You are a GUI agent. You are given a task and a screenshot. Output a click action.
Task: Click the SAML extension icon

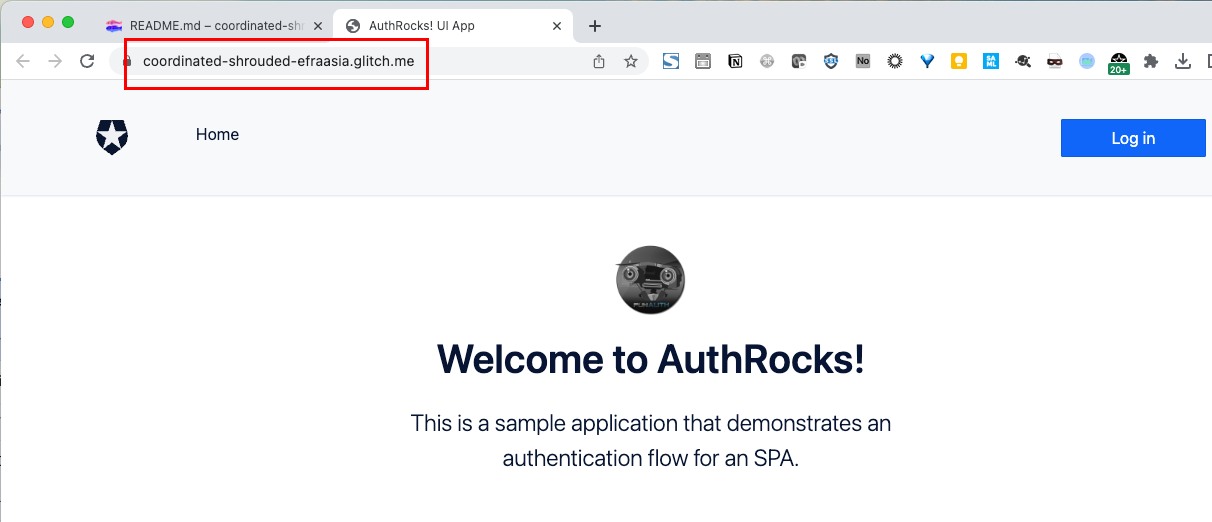(991, 61)
